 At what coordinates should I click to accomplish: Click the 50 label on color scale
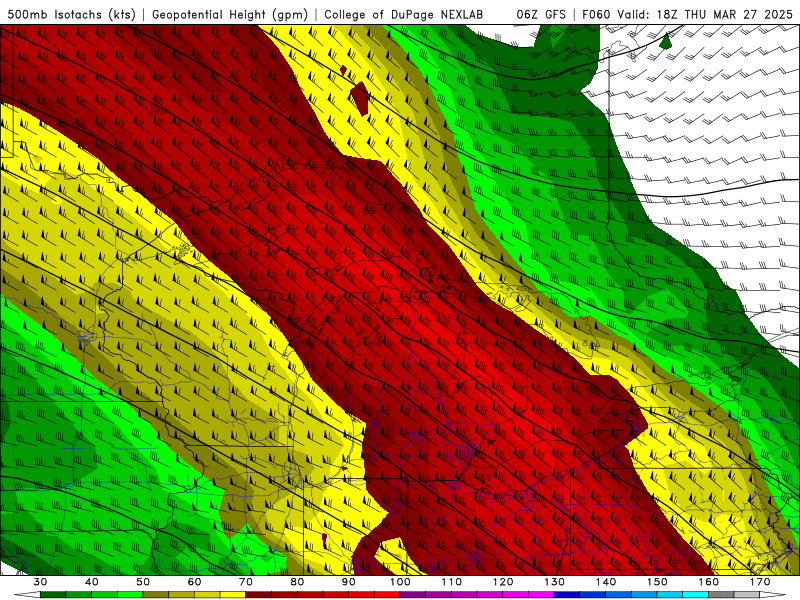point(143,582)
